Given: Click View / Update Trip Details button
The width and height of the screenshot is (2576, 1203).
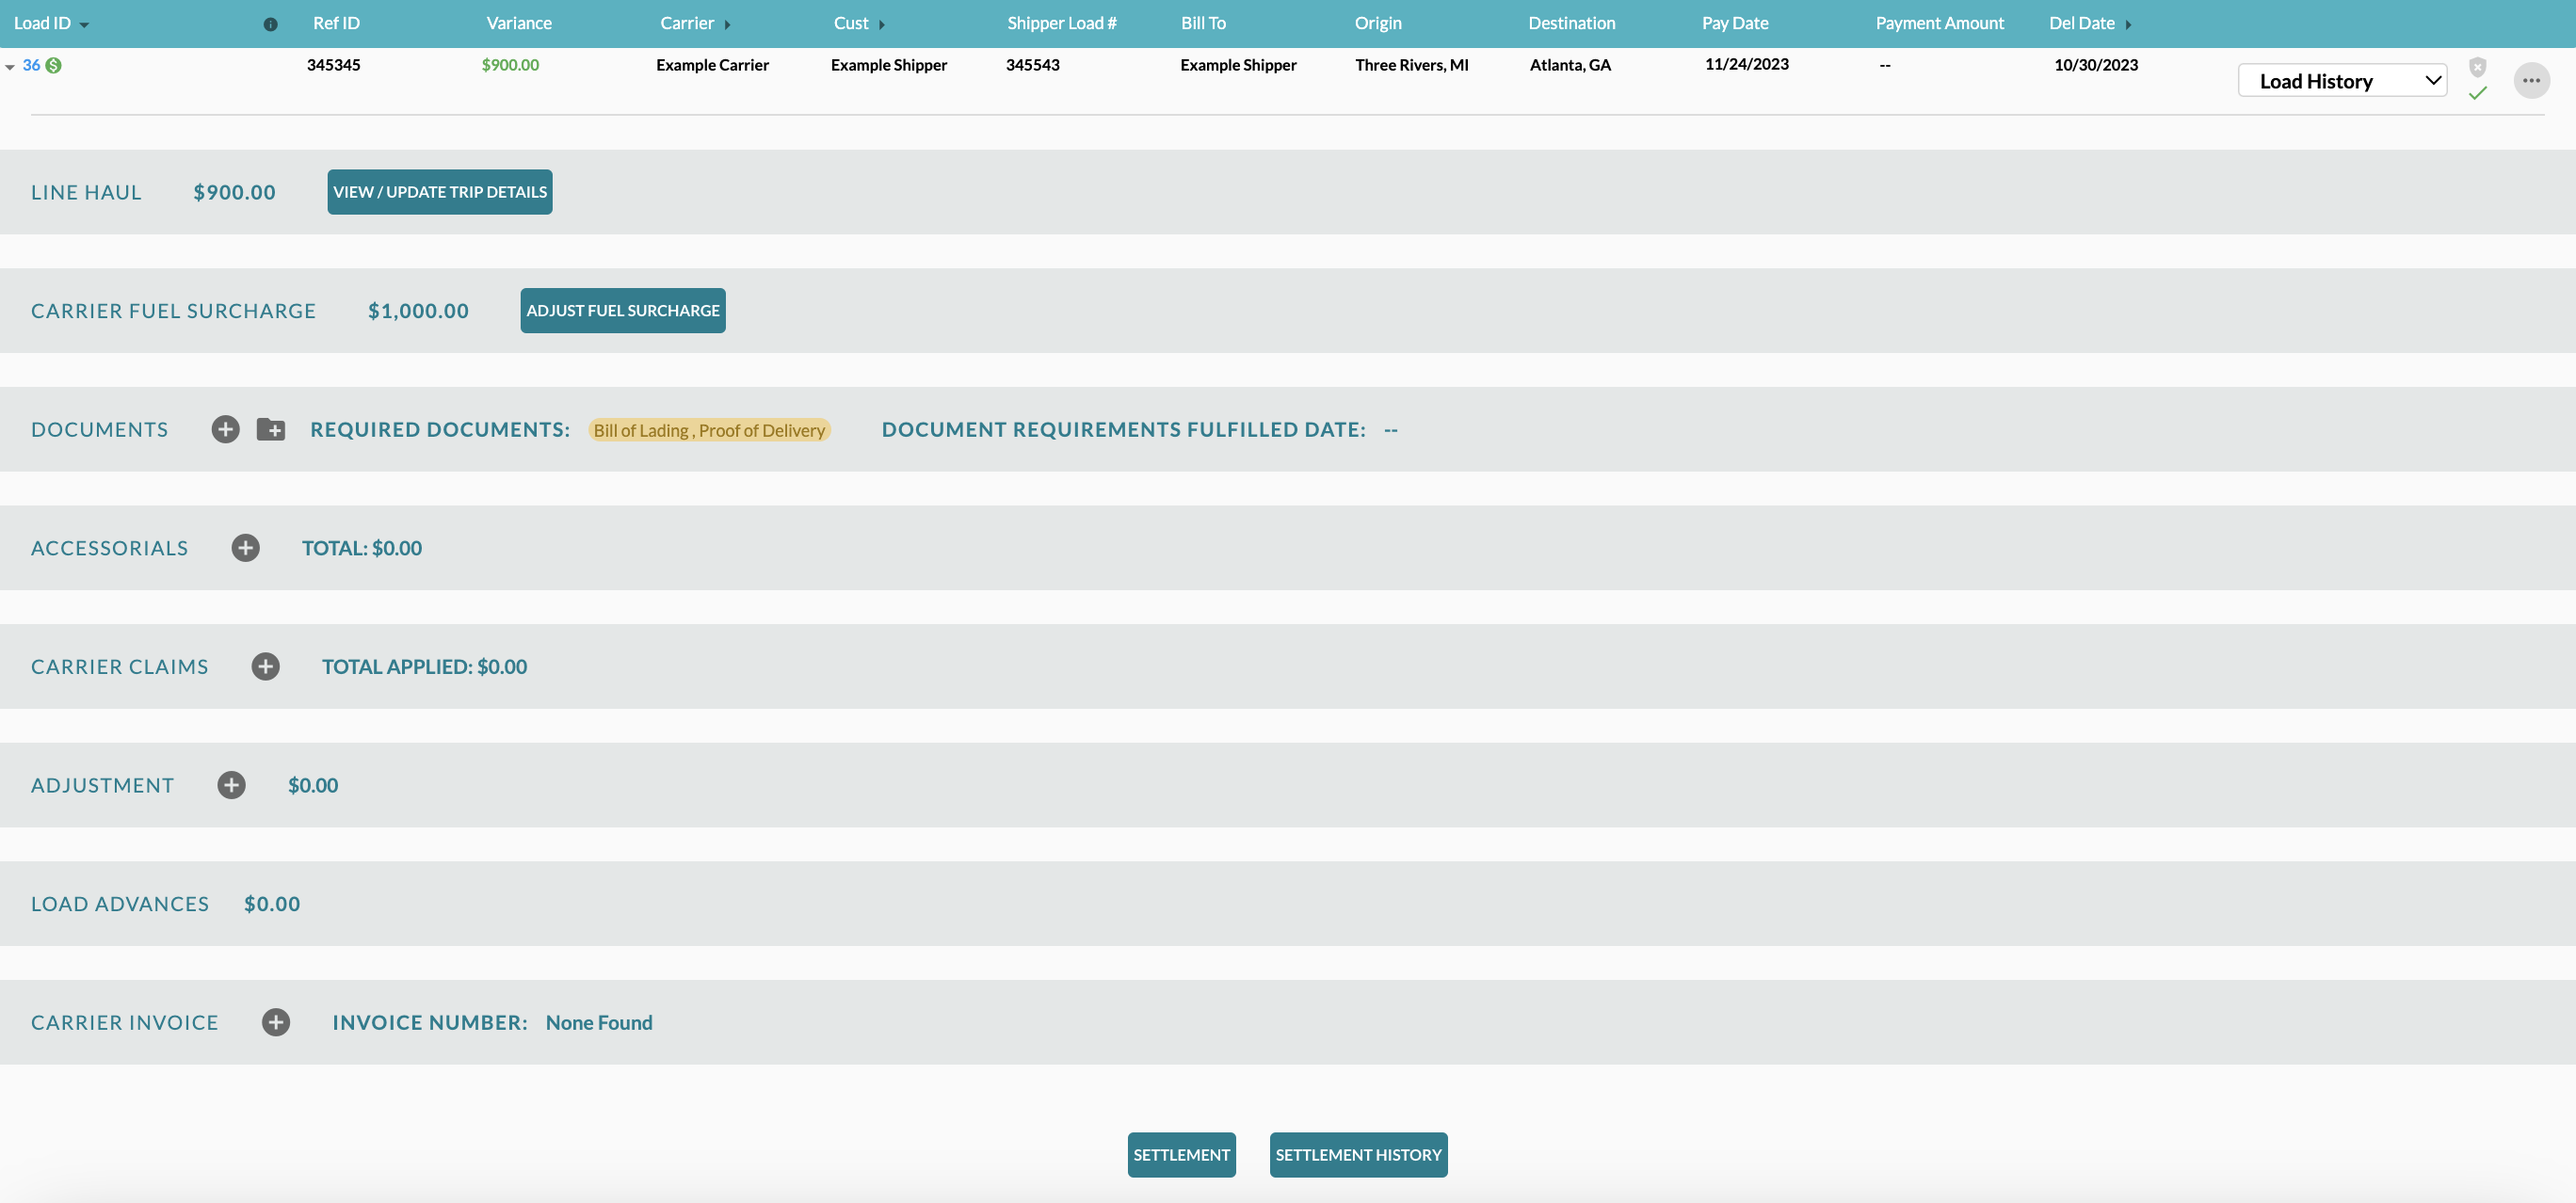Looking at the screenshot, I should point(440,192).
